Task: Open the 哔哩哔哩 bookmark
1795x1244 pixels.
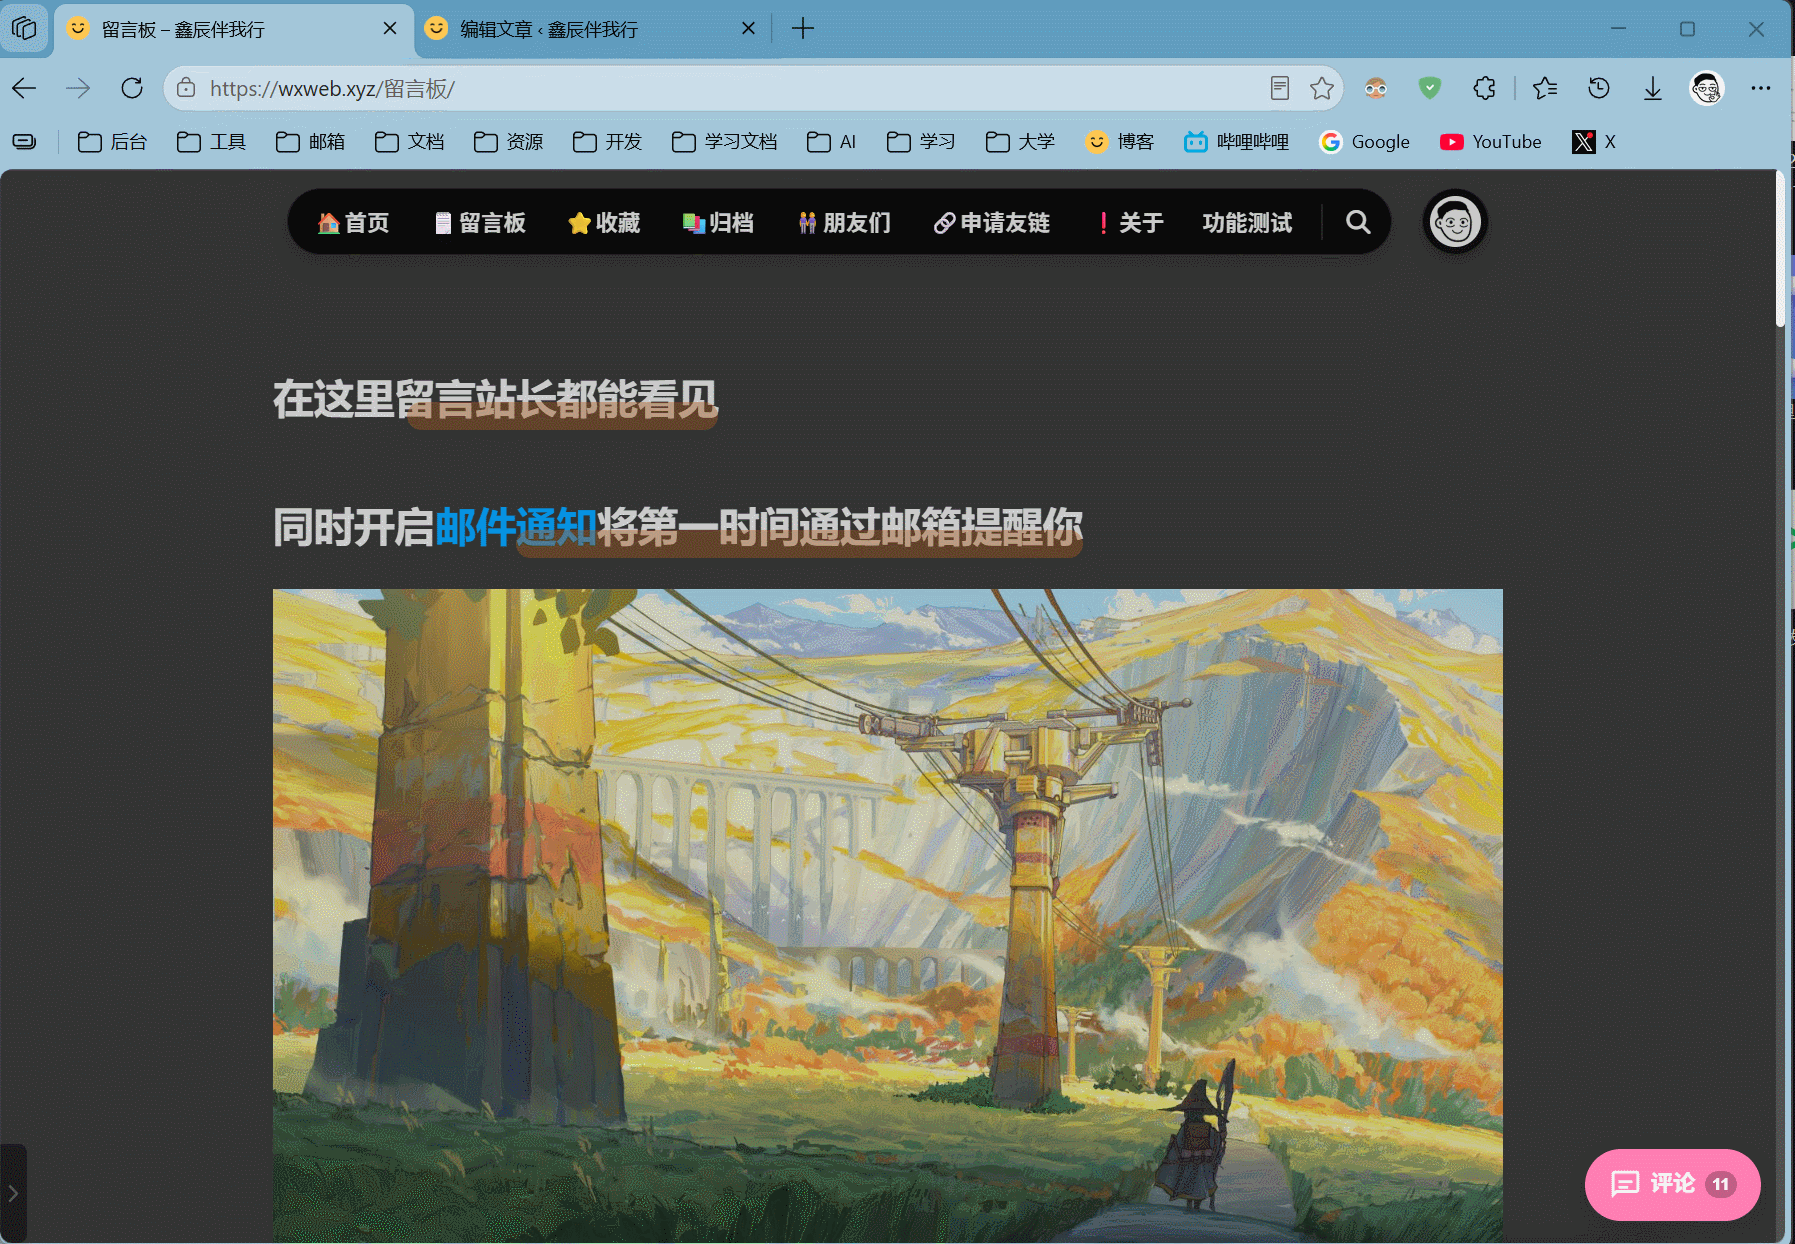Action: click(x=1236, y=142)
